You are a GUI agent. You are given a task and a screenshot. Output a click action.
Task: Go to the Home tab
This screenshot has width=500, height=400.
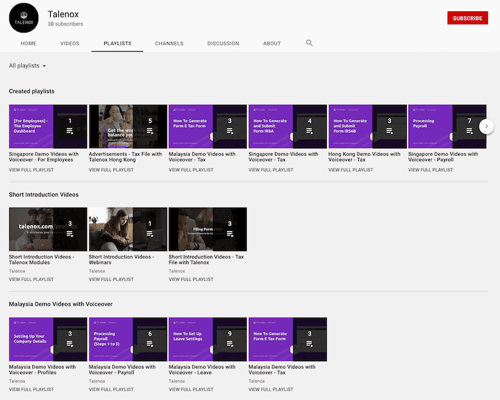coord(28,43)
